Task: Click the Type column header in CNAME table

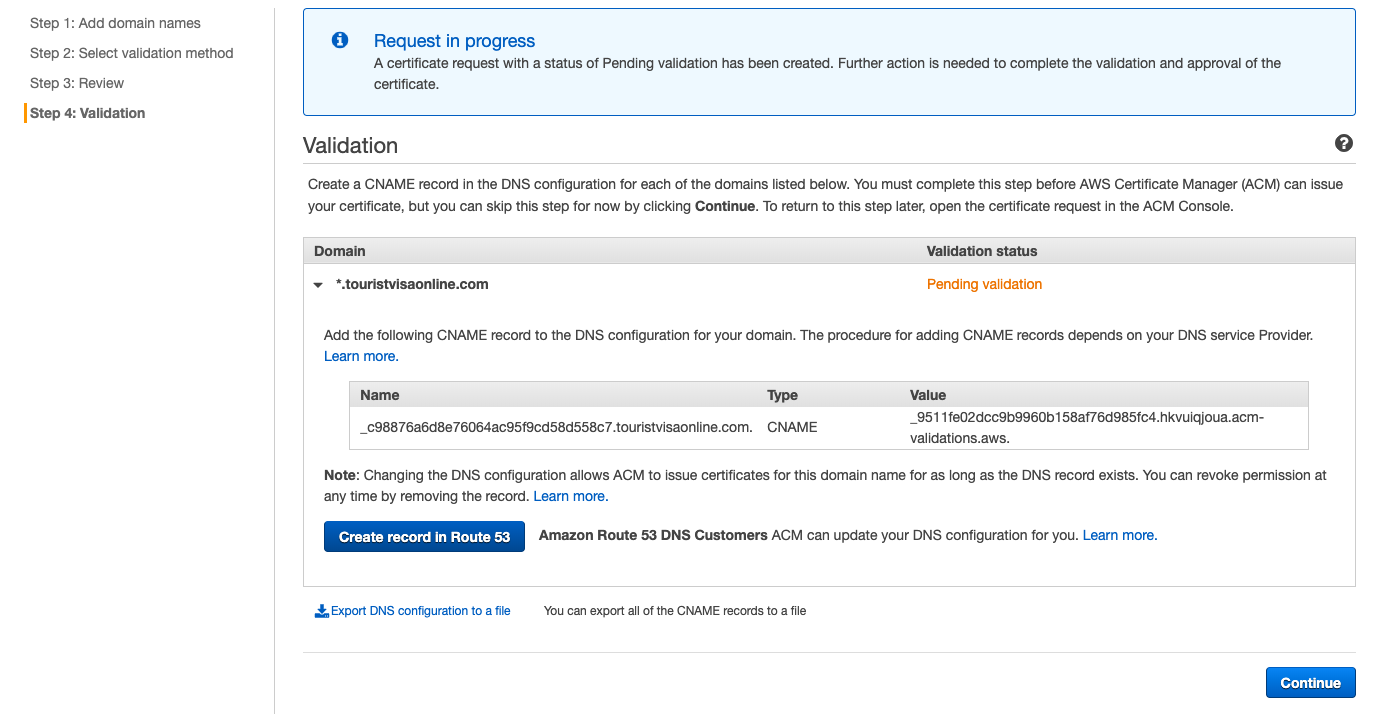Action: click(x=782, y=395)
